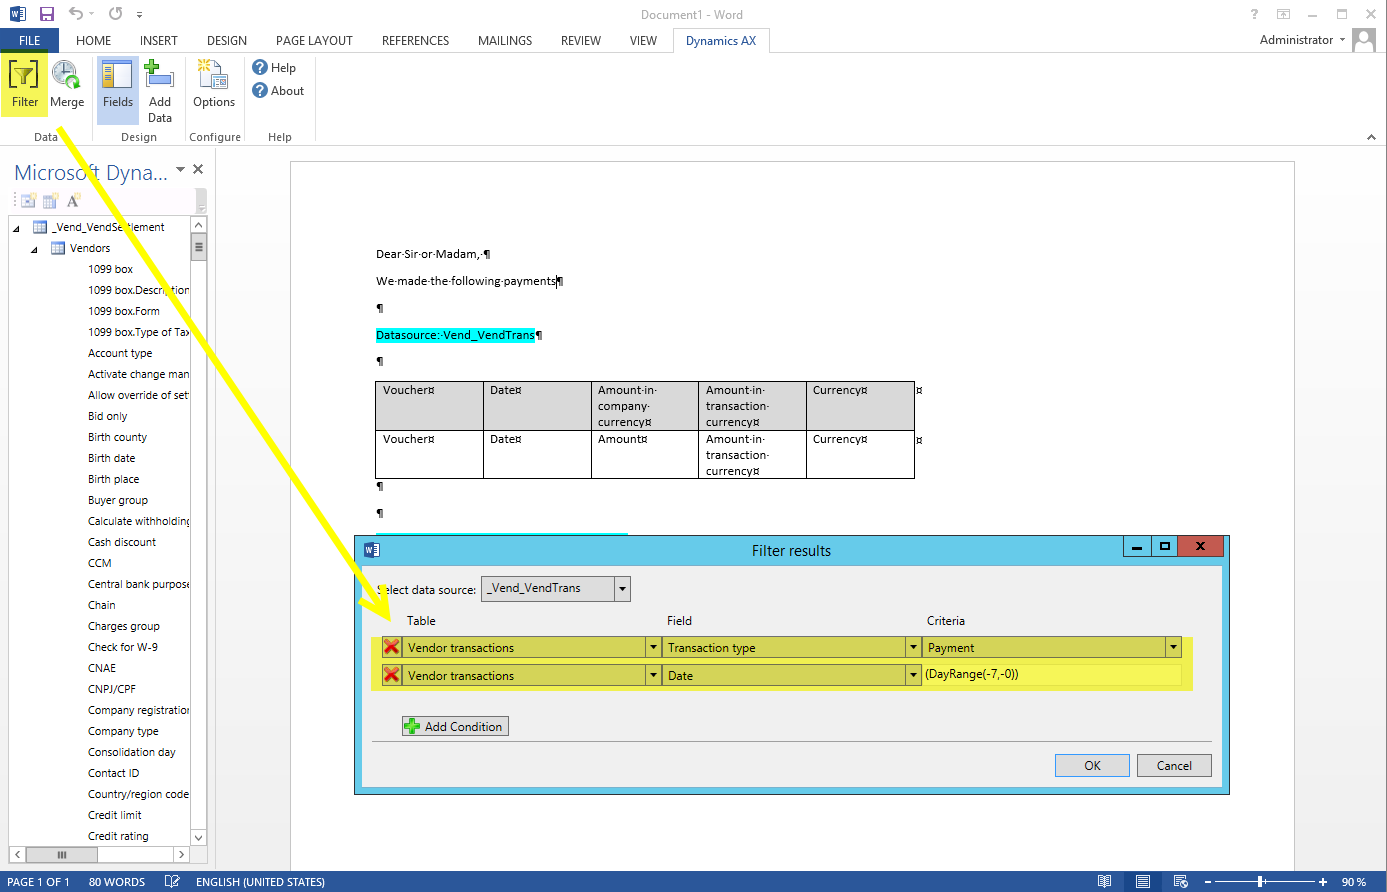Click the DayRange criteria input field

tap(1050, 676)
